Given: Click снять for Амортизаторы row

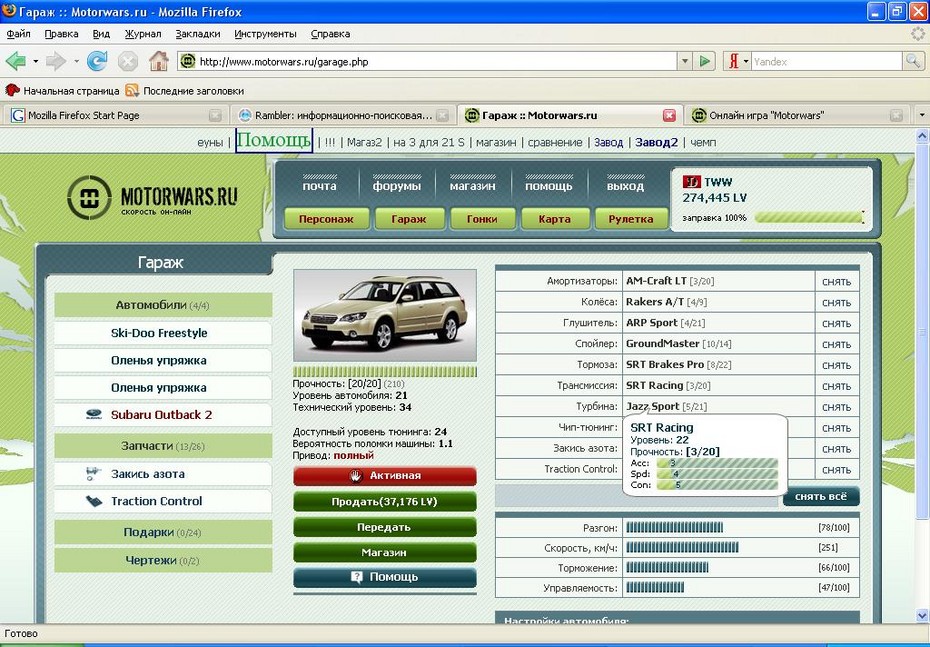Looking at the screenshot, I should (x=836, y=282).
